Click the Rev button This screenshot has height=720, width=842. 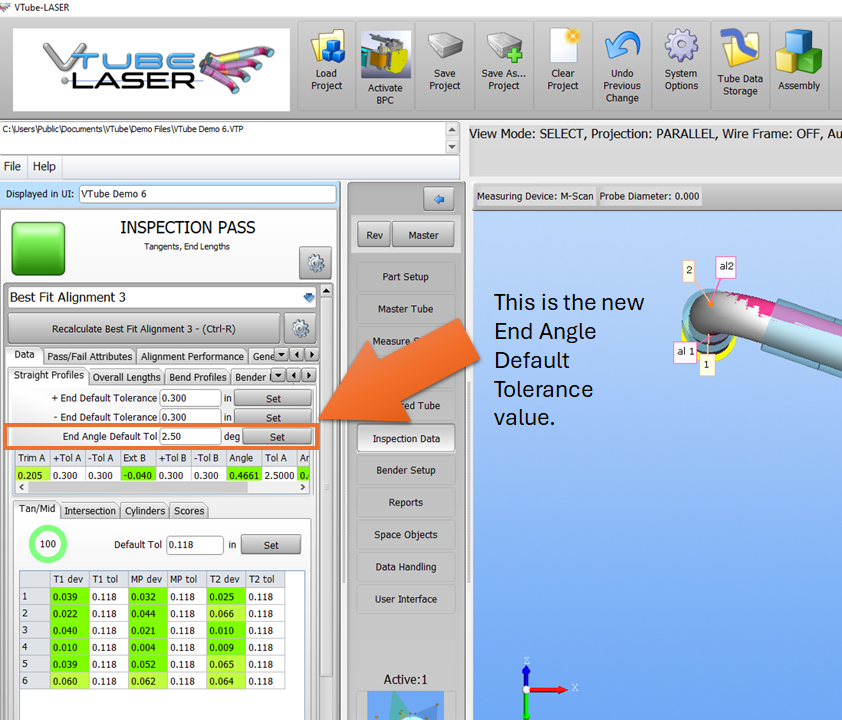374,235
